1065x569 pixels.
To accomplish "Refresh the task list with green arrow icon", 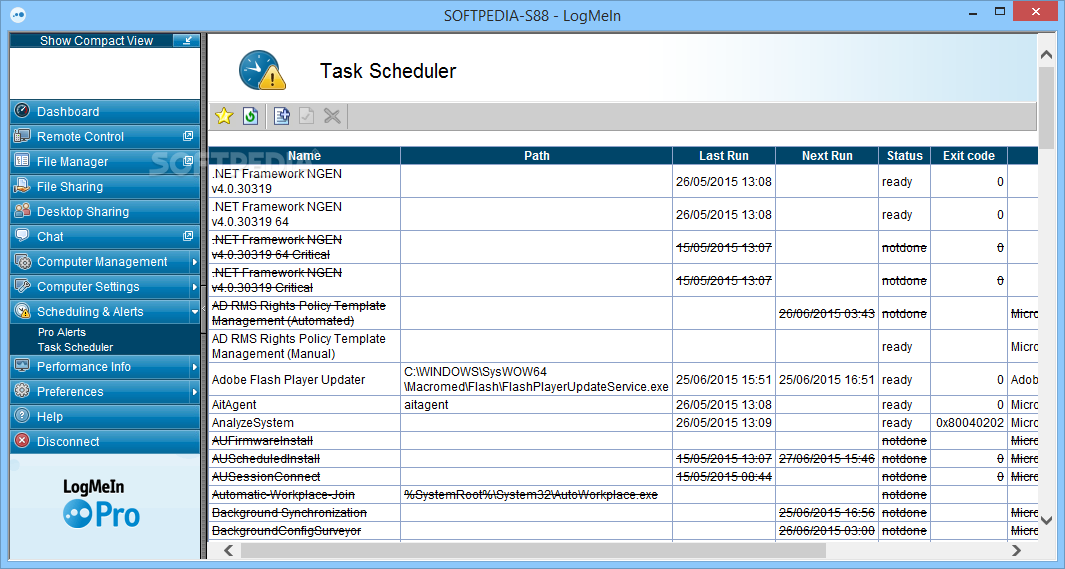I will click(251, 116).
